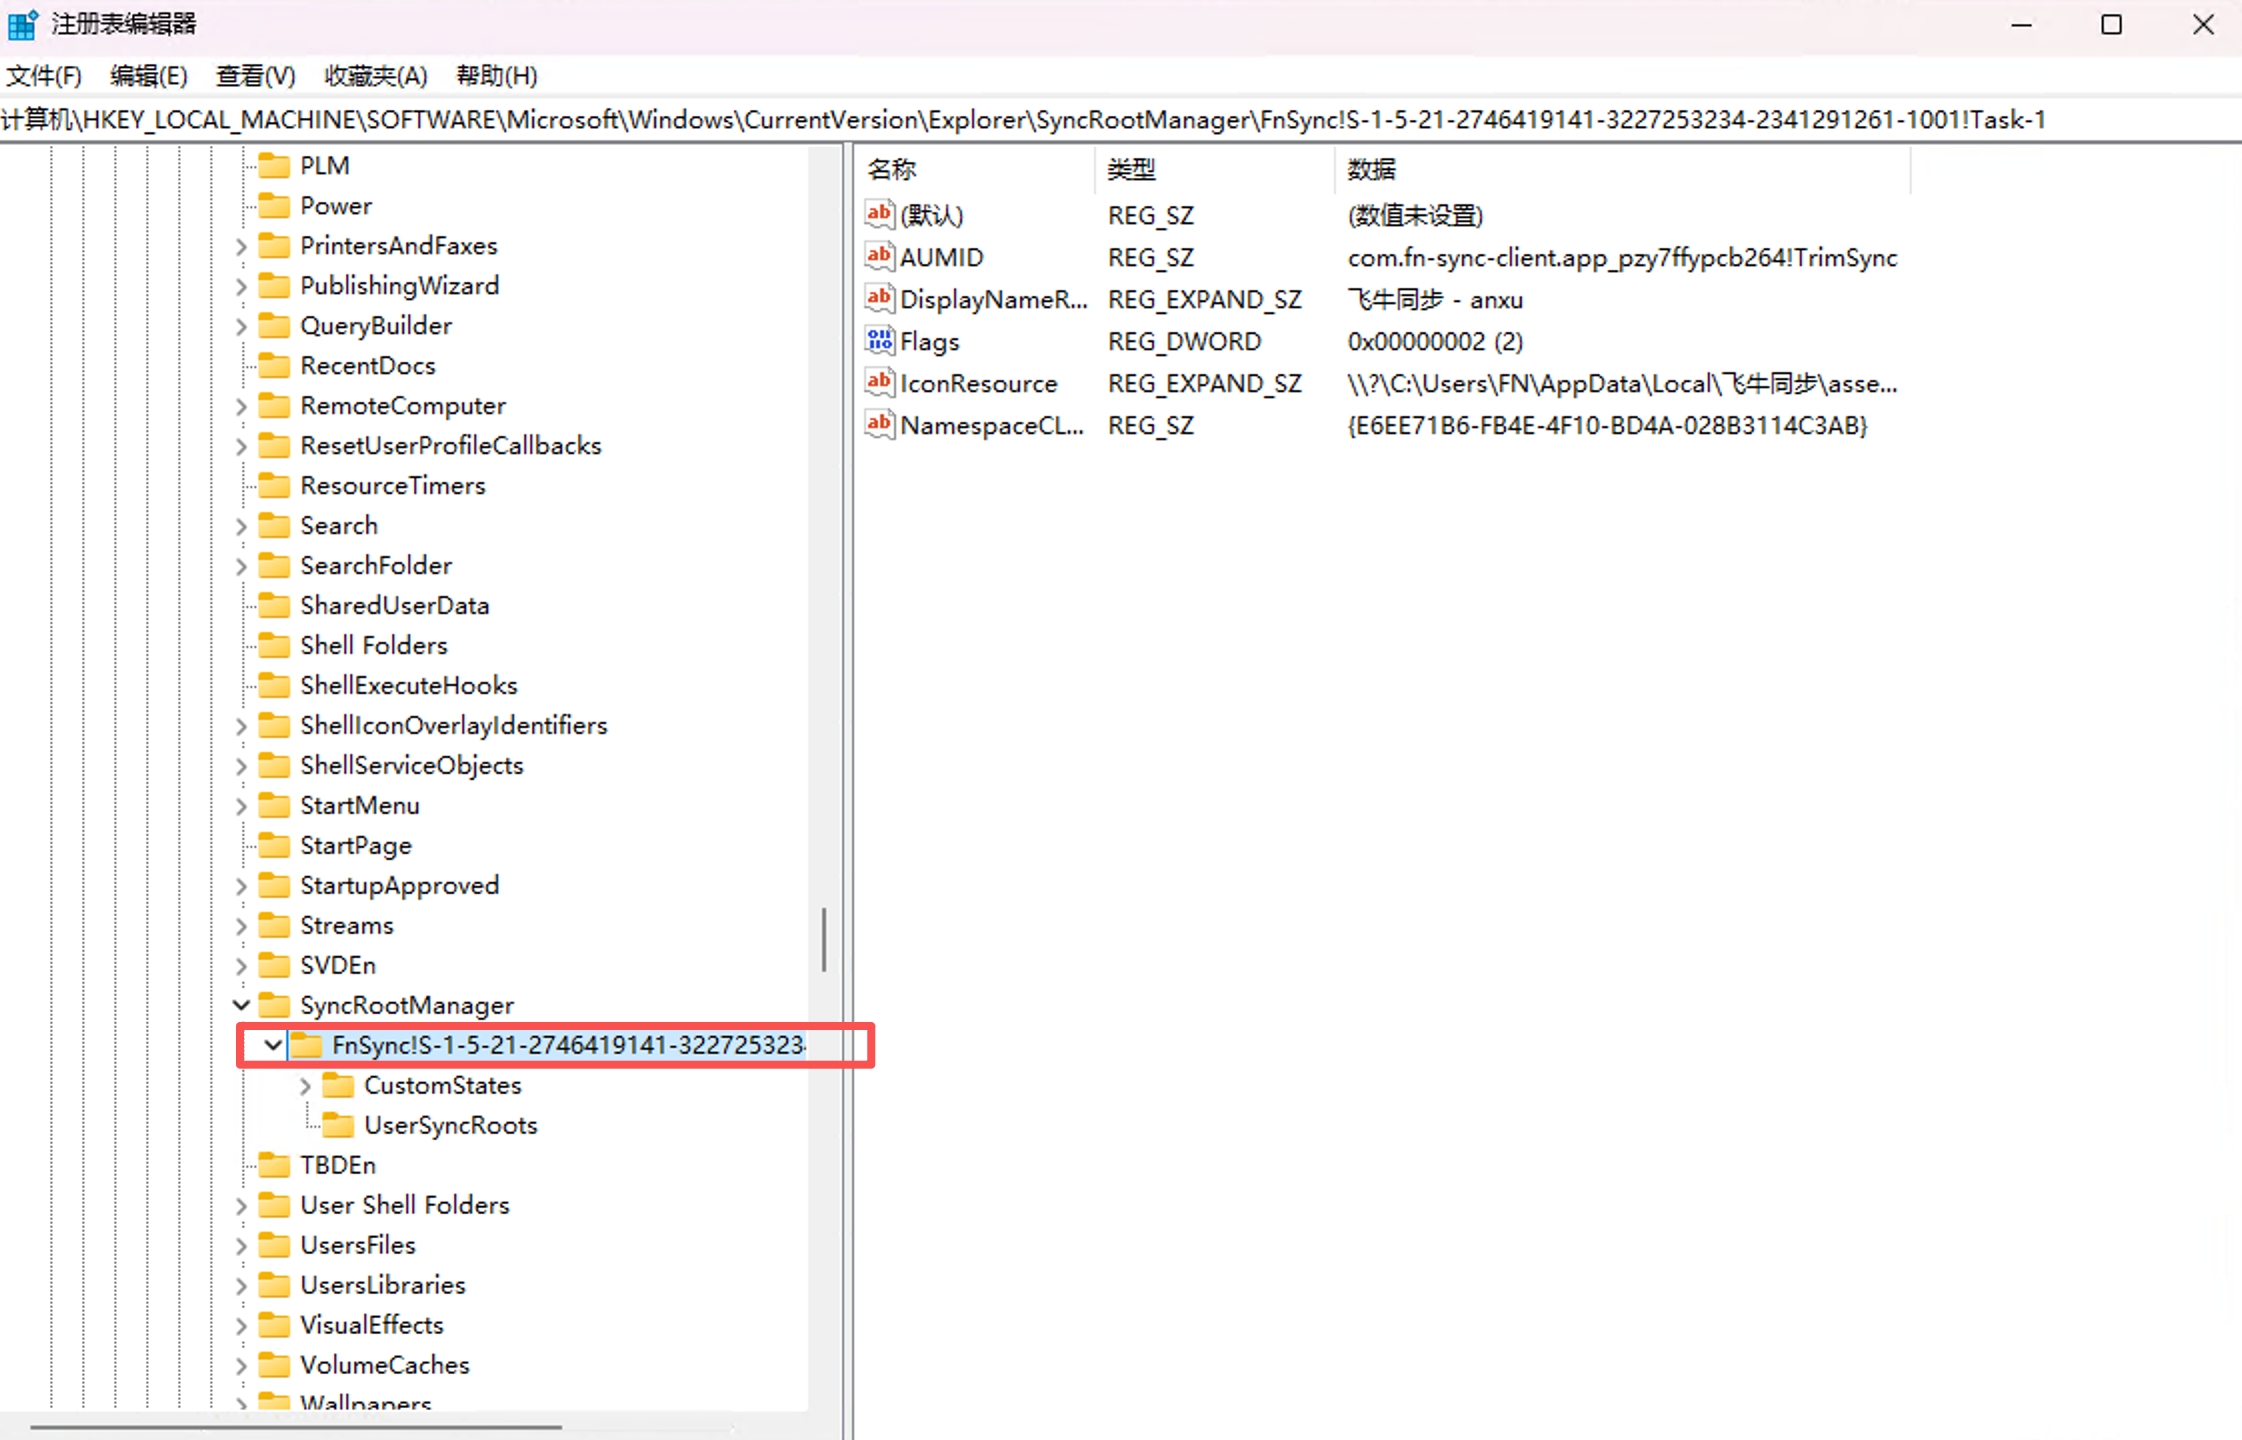Click the default (默认) value icon
Viewport: 2242px width, 1440px height.
879,214
